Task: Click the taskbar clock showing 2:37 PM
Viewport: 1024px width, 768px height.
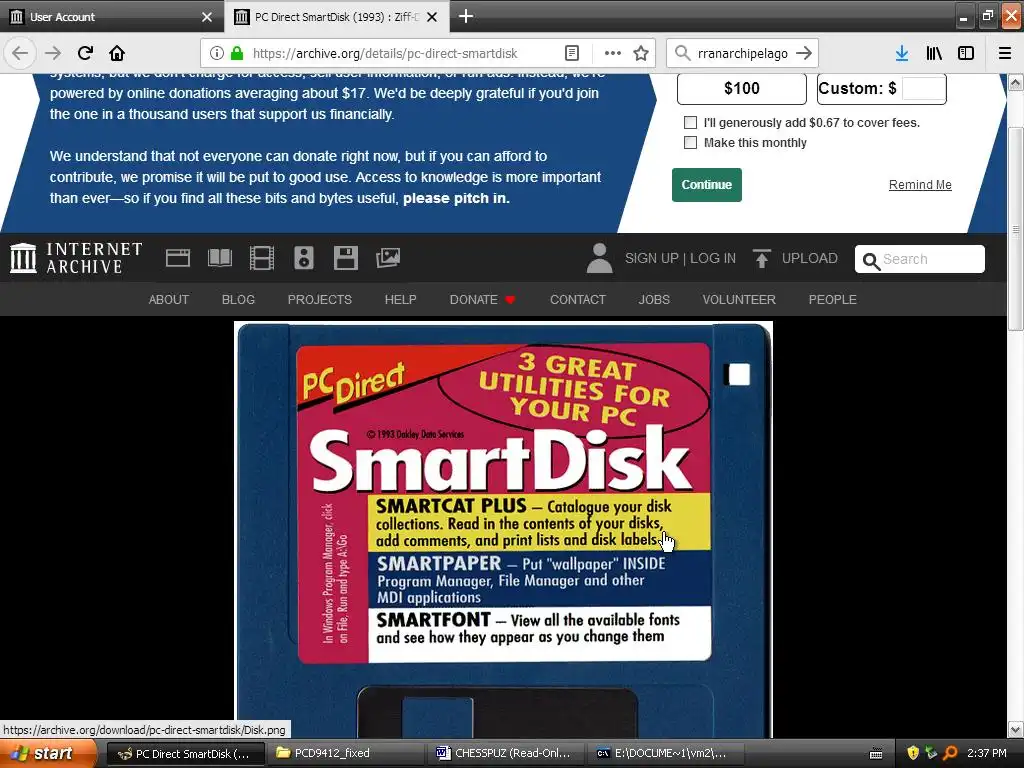Action: click(987, 754)
